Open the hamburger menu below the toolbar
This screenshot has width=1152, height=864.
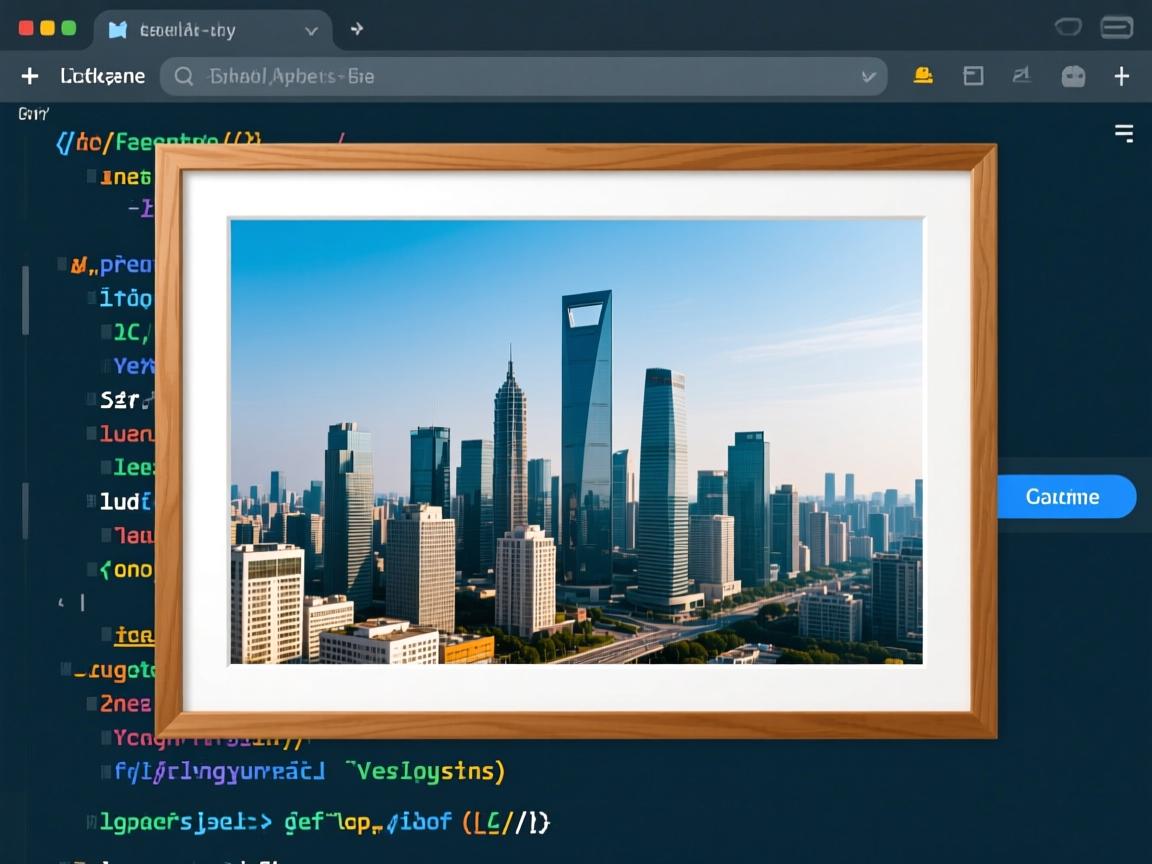[1123, 134]
